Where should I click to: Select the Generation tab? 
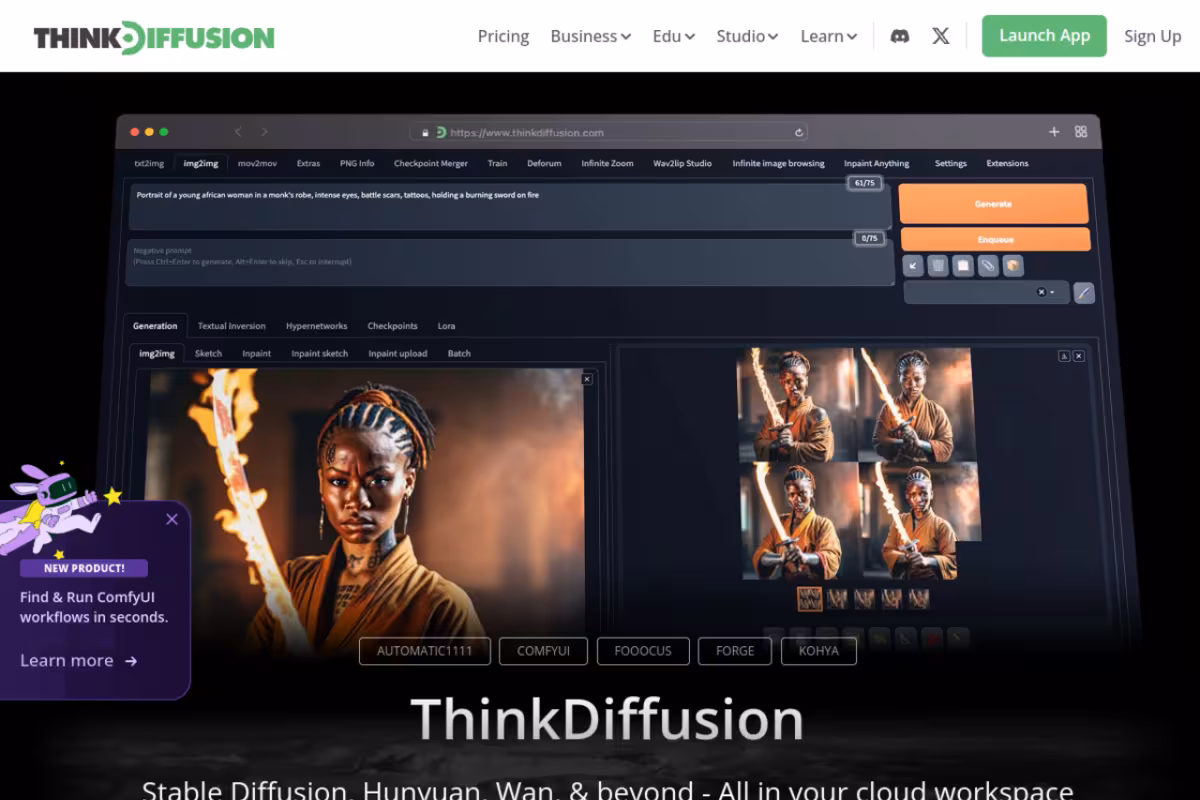click(x=155, y=326)
